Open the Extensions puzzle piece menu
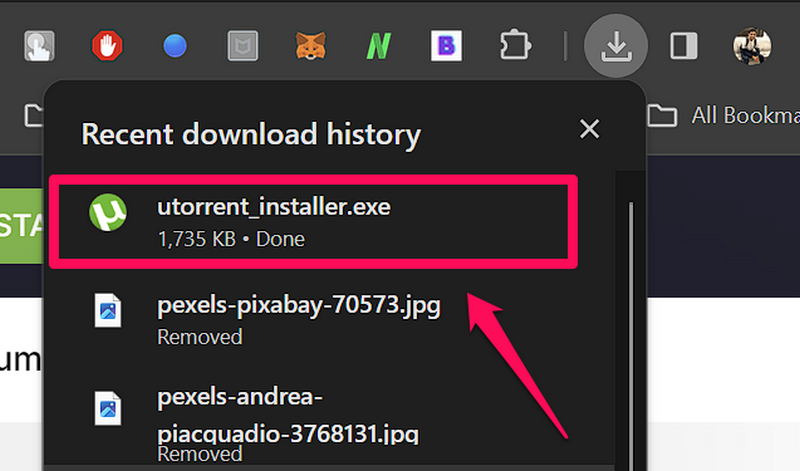 [x=514, y=46]
